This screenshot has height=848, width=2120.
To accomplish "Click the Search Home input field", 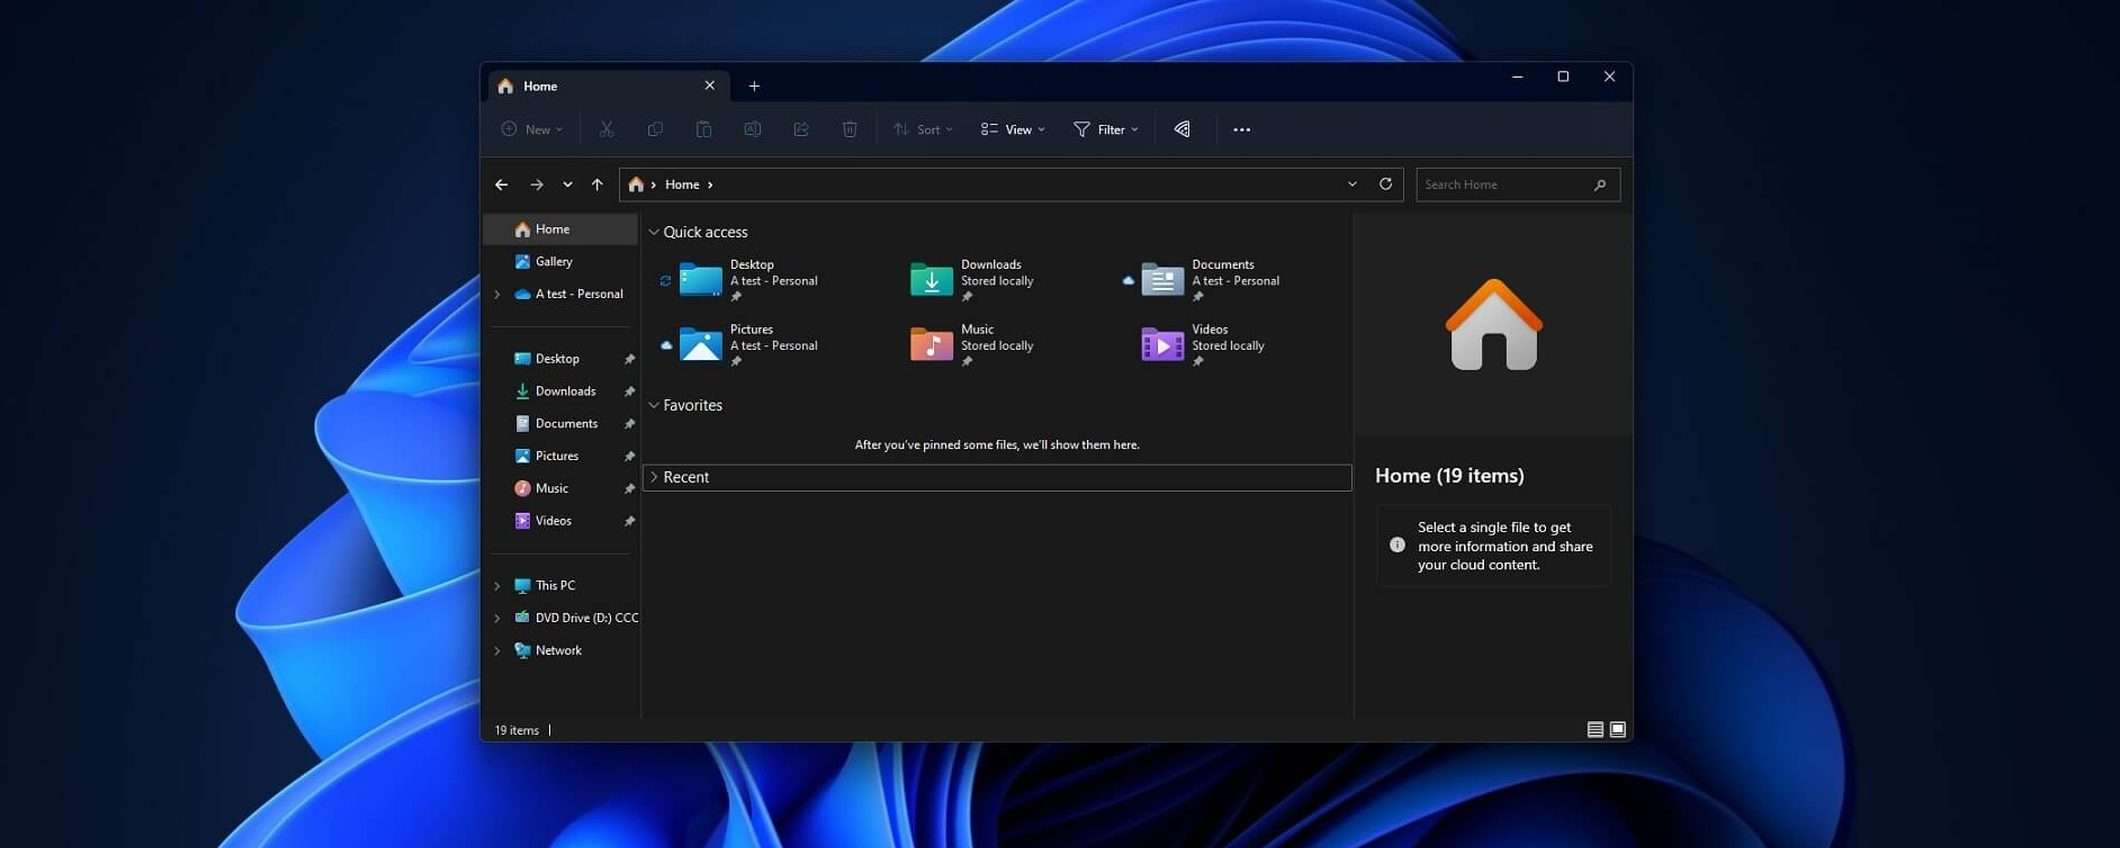I will [1504, 185].
